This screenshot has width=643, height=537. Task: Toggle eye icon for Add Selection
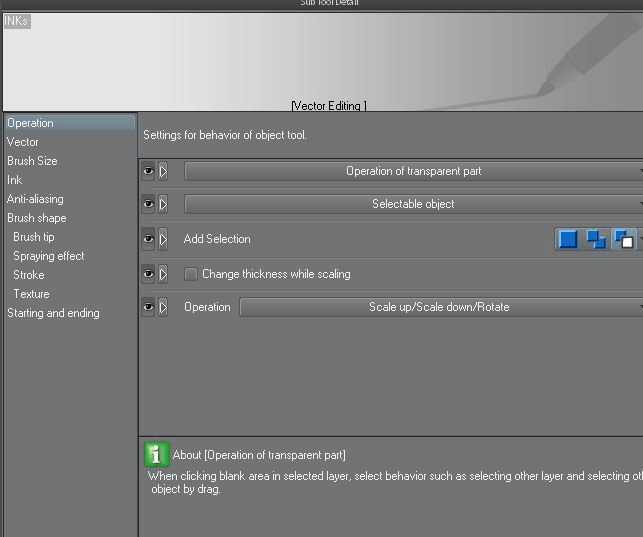[148, 239]
